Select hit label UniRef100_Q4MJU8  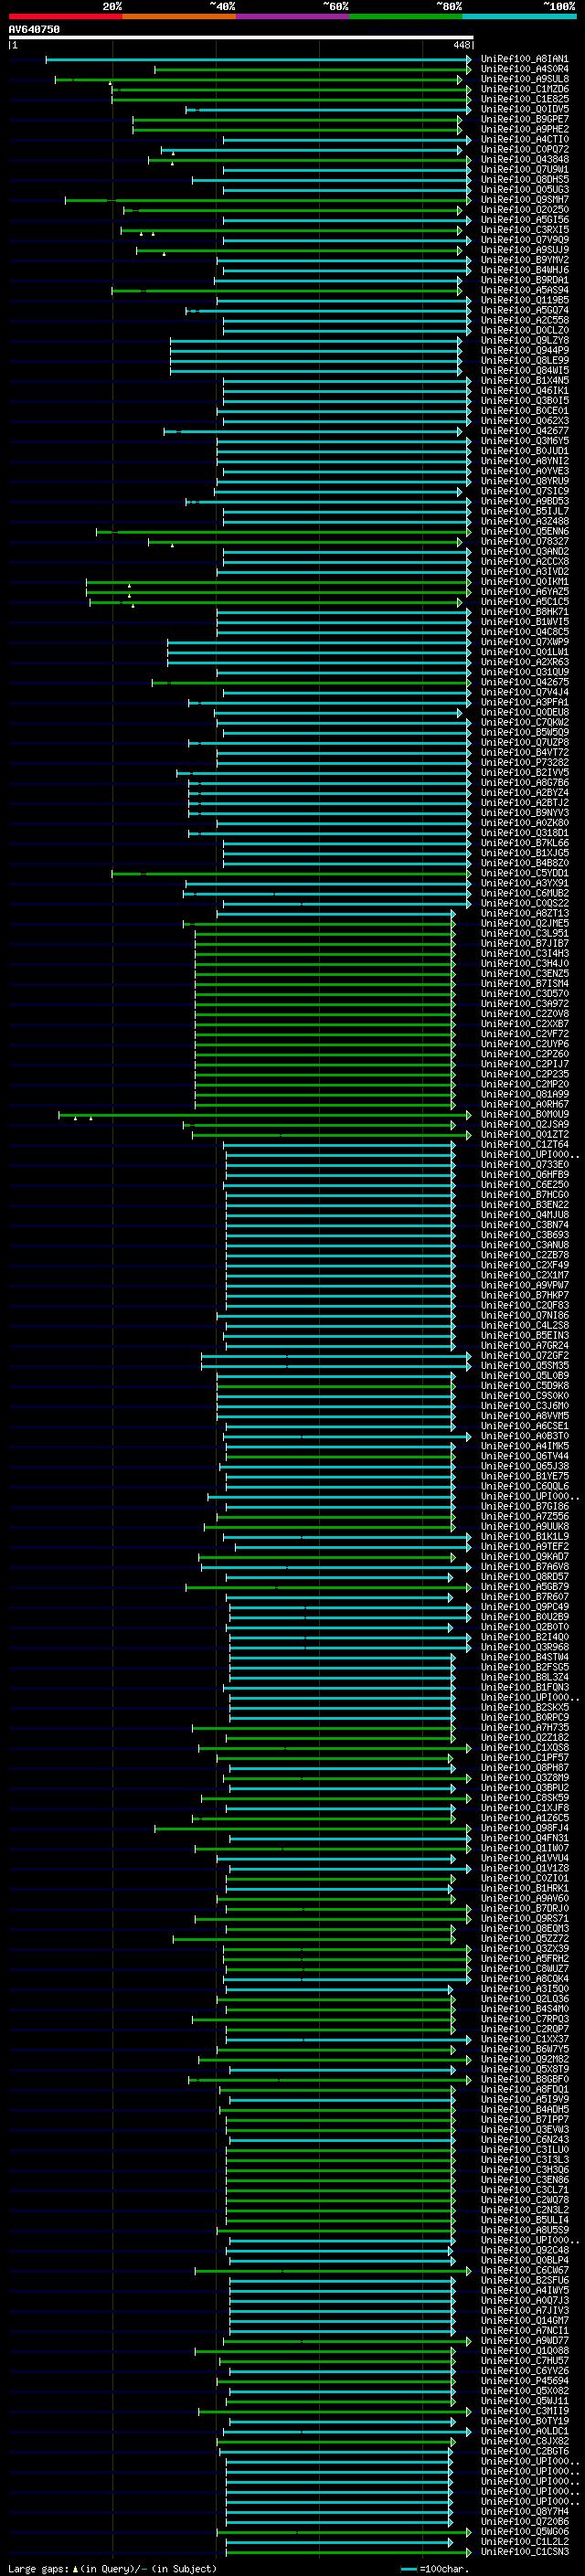pos(525,1215)
